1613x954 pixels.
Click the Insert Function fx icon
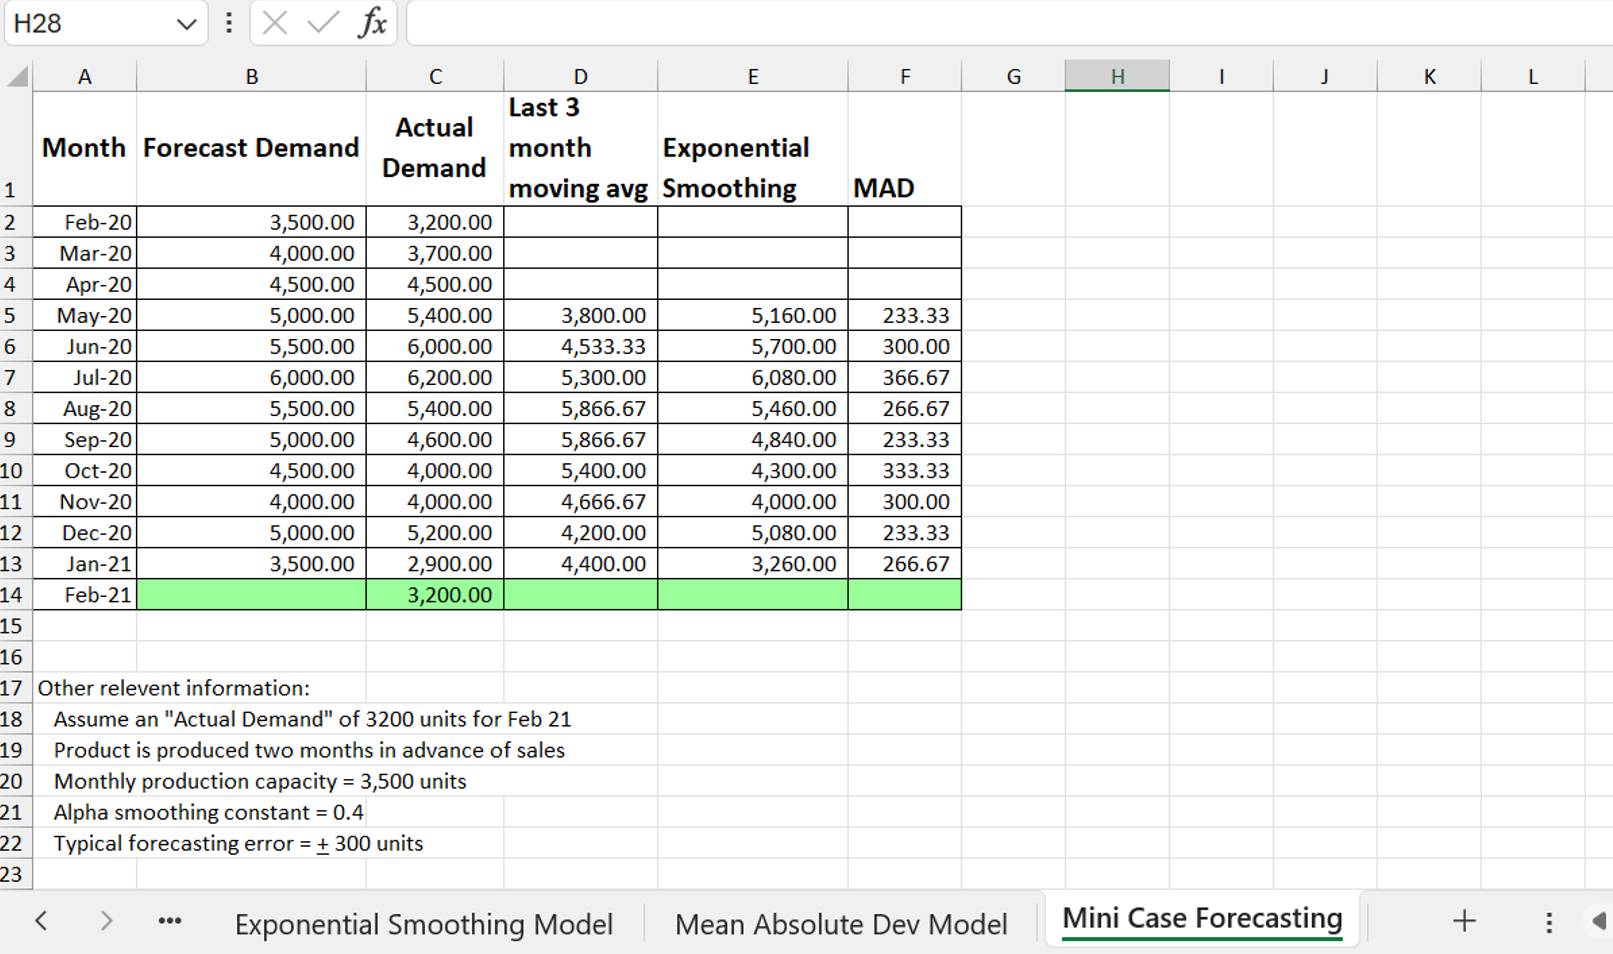pos(373,23)
